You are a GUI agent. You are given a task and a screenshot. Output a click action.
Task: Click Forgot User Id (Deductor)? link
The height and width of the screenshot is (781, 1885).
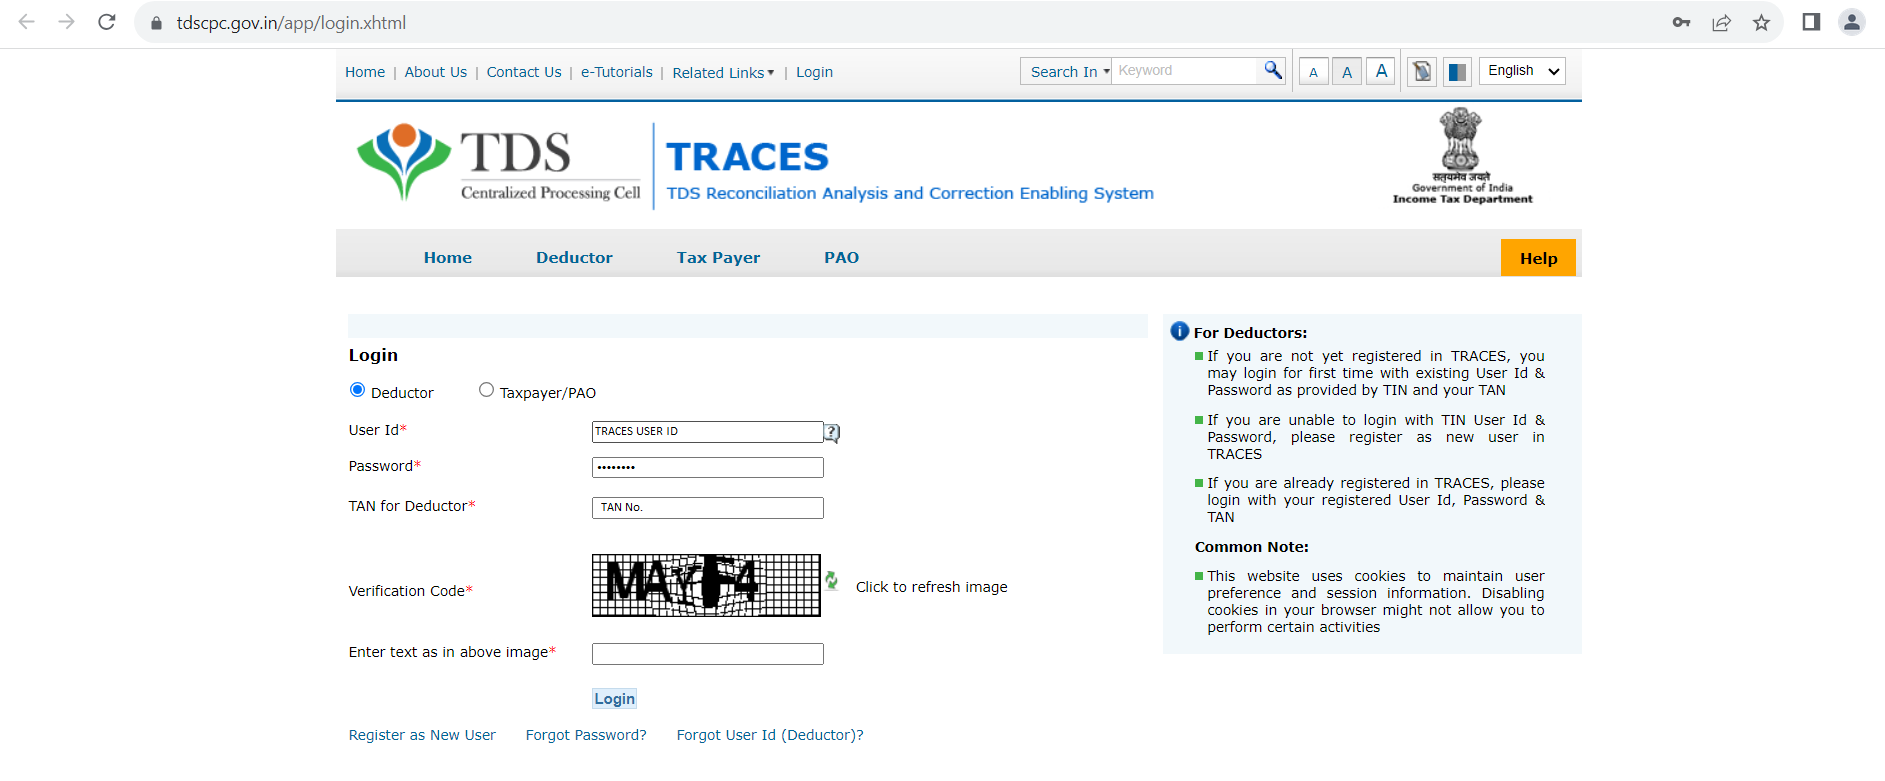click(770, 735)
